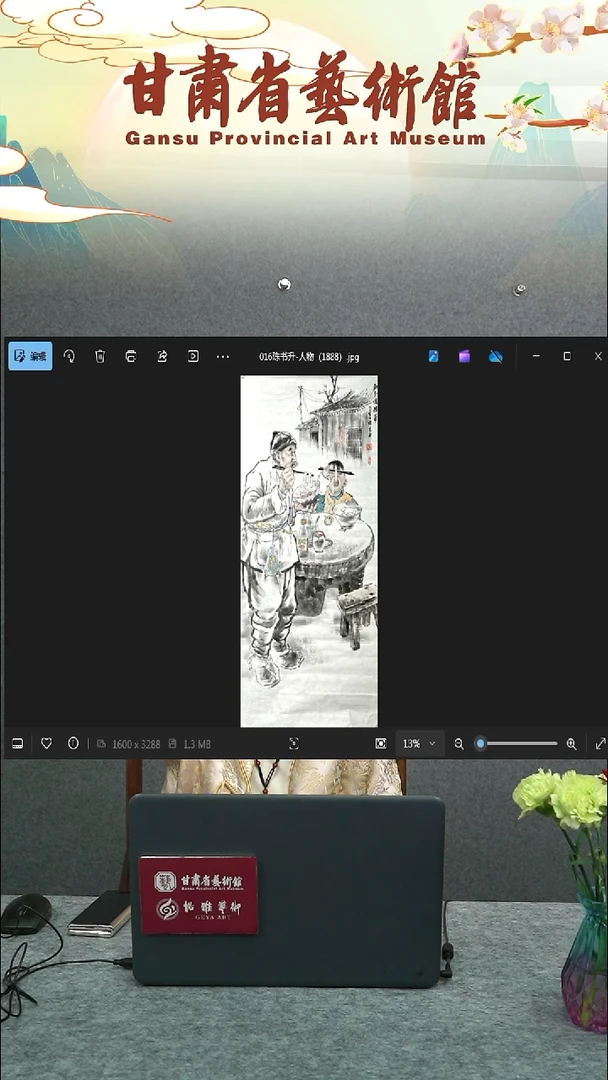The image size is (608, 1080).
Task: Close the Photos viewer window
Action: click(x=598, y=356)
